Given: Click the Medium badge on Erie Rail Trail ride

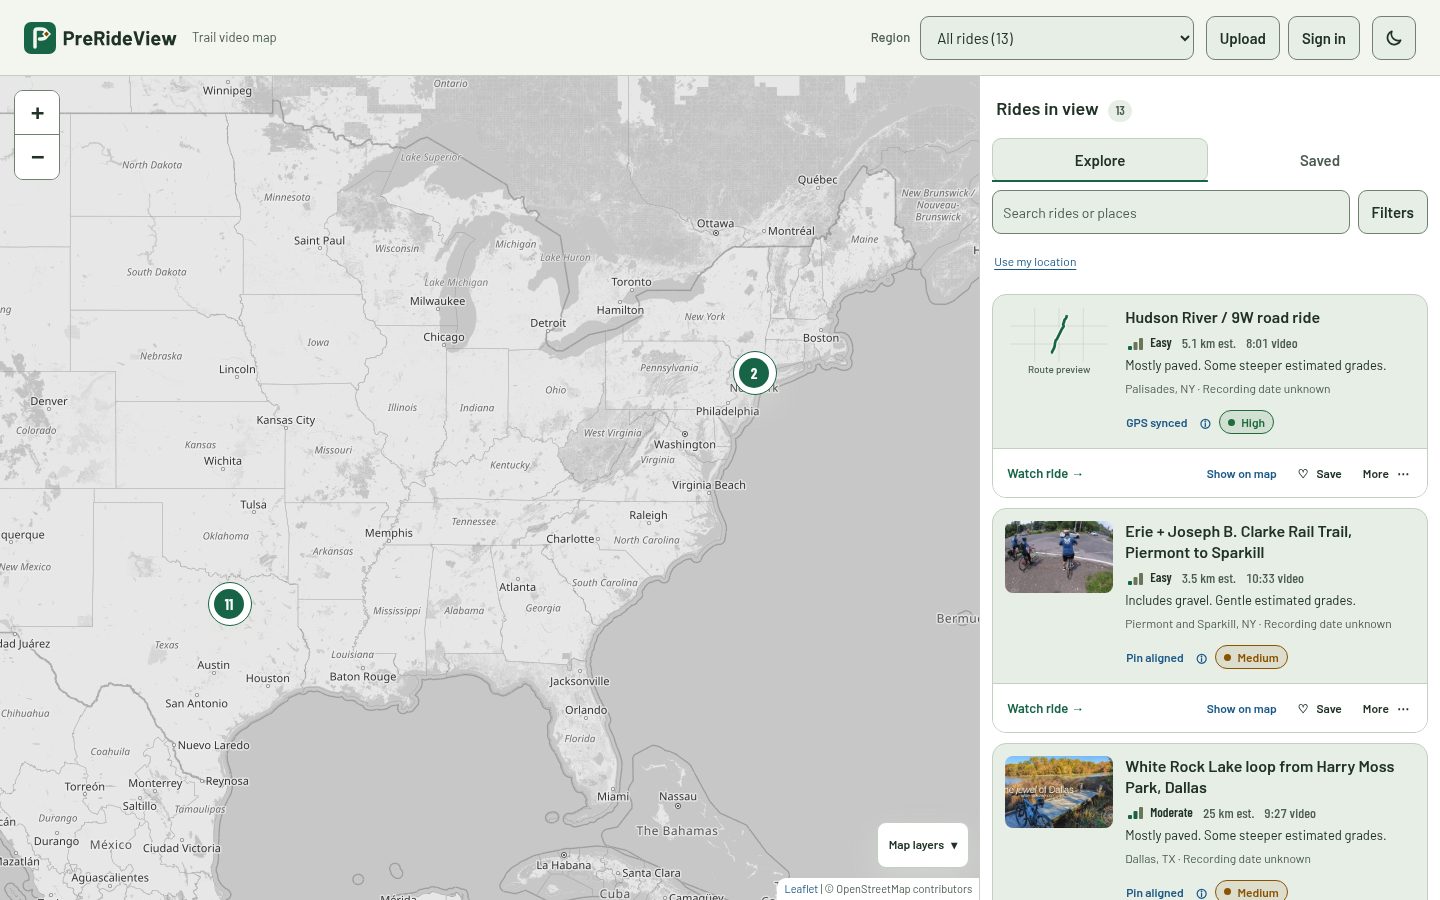Looking at the screenshot, I should [x=1251, y=658].
